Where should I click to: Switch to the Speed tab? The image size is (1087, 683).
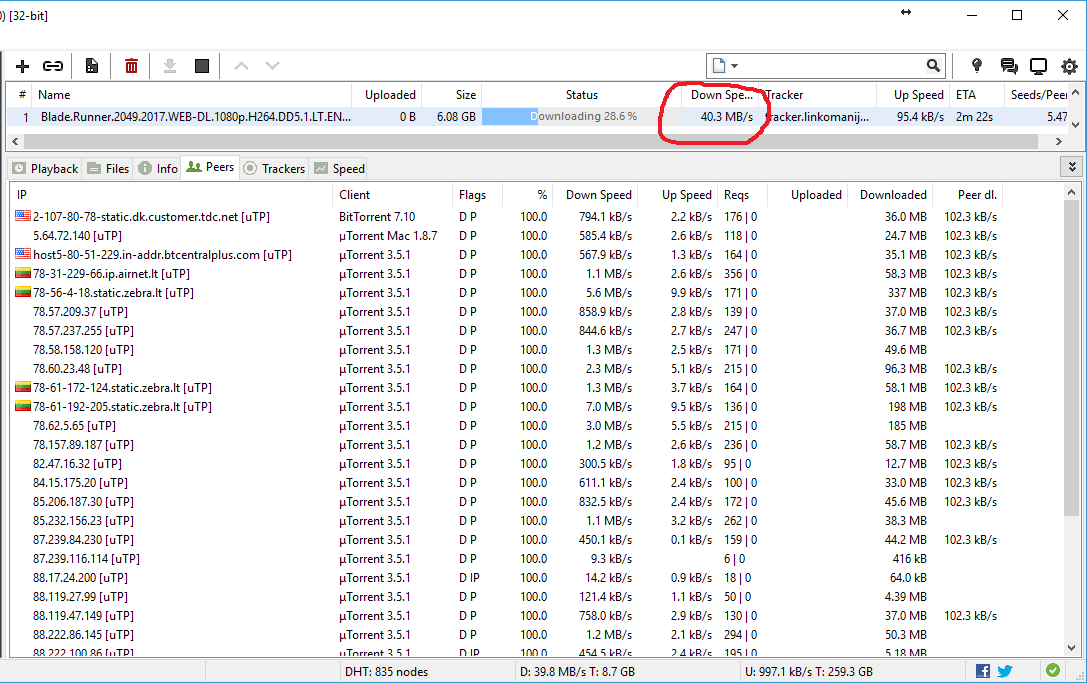[340, 168]
